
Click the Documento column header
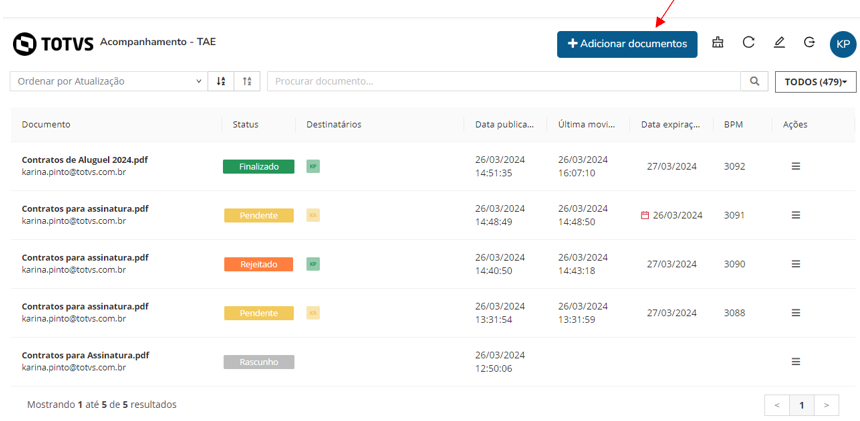(x=46, y=124)
